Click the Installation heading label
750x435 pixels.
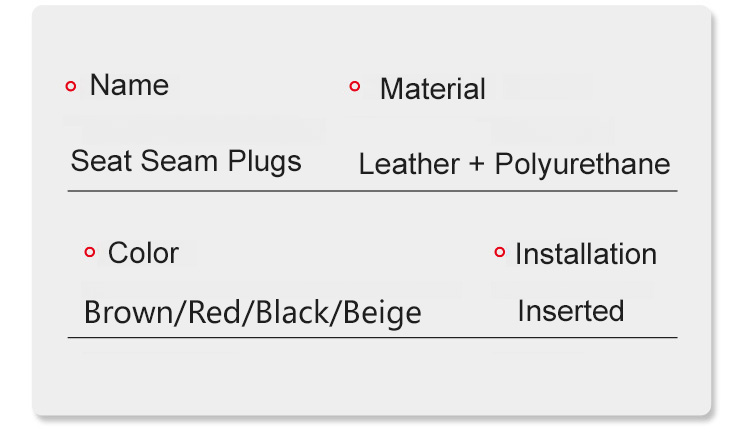coord(585,254)
